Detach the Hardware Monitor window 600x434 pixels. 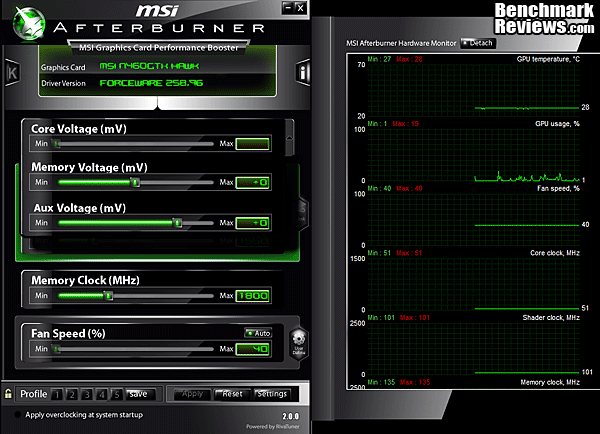478,43
